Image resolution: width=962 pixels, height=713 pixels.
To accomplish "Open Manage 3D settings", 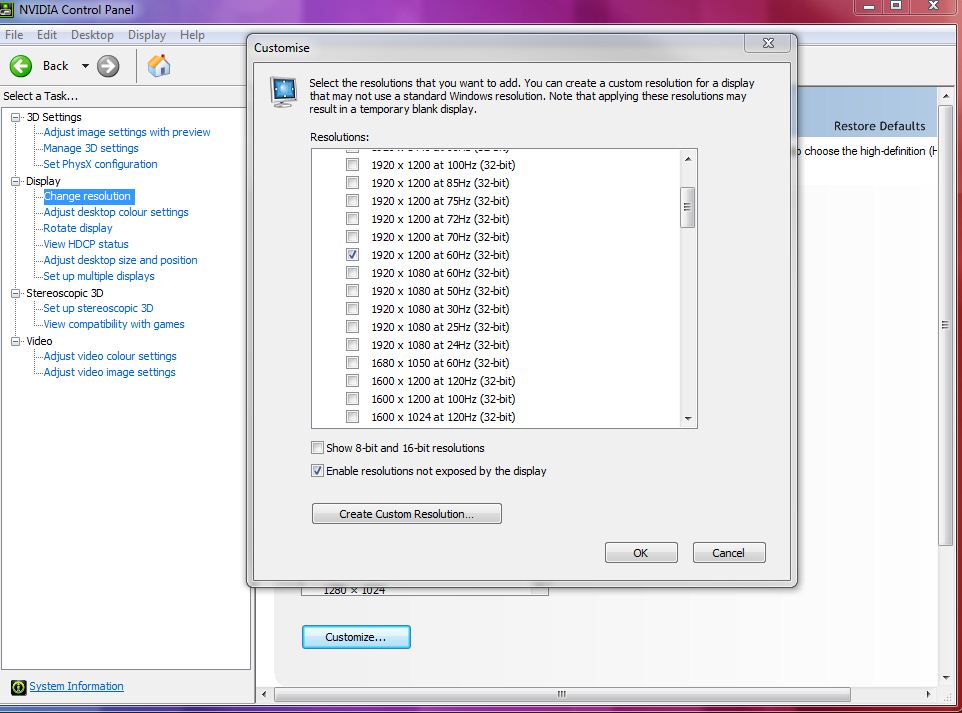I will (x=91, y=148).
